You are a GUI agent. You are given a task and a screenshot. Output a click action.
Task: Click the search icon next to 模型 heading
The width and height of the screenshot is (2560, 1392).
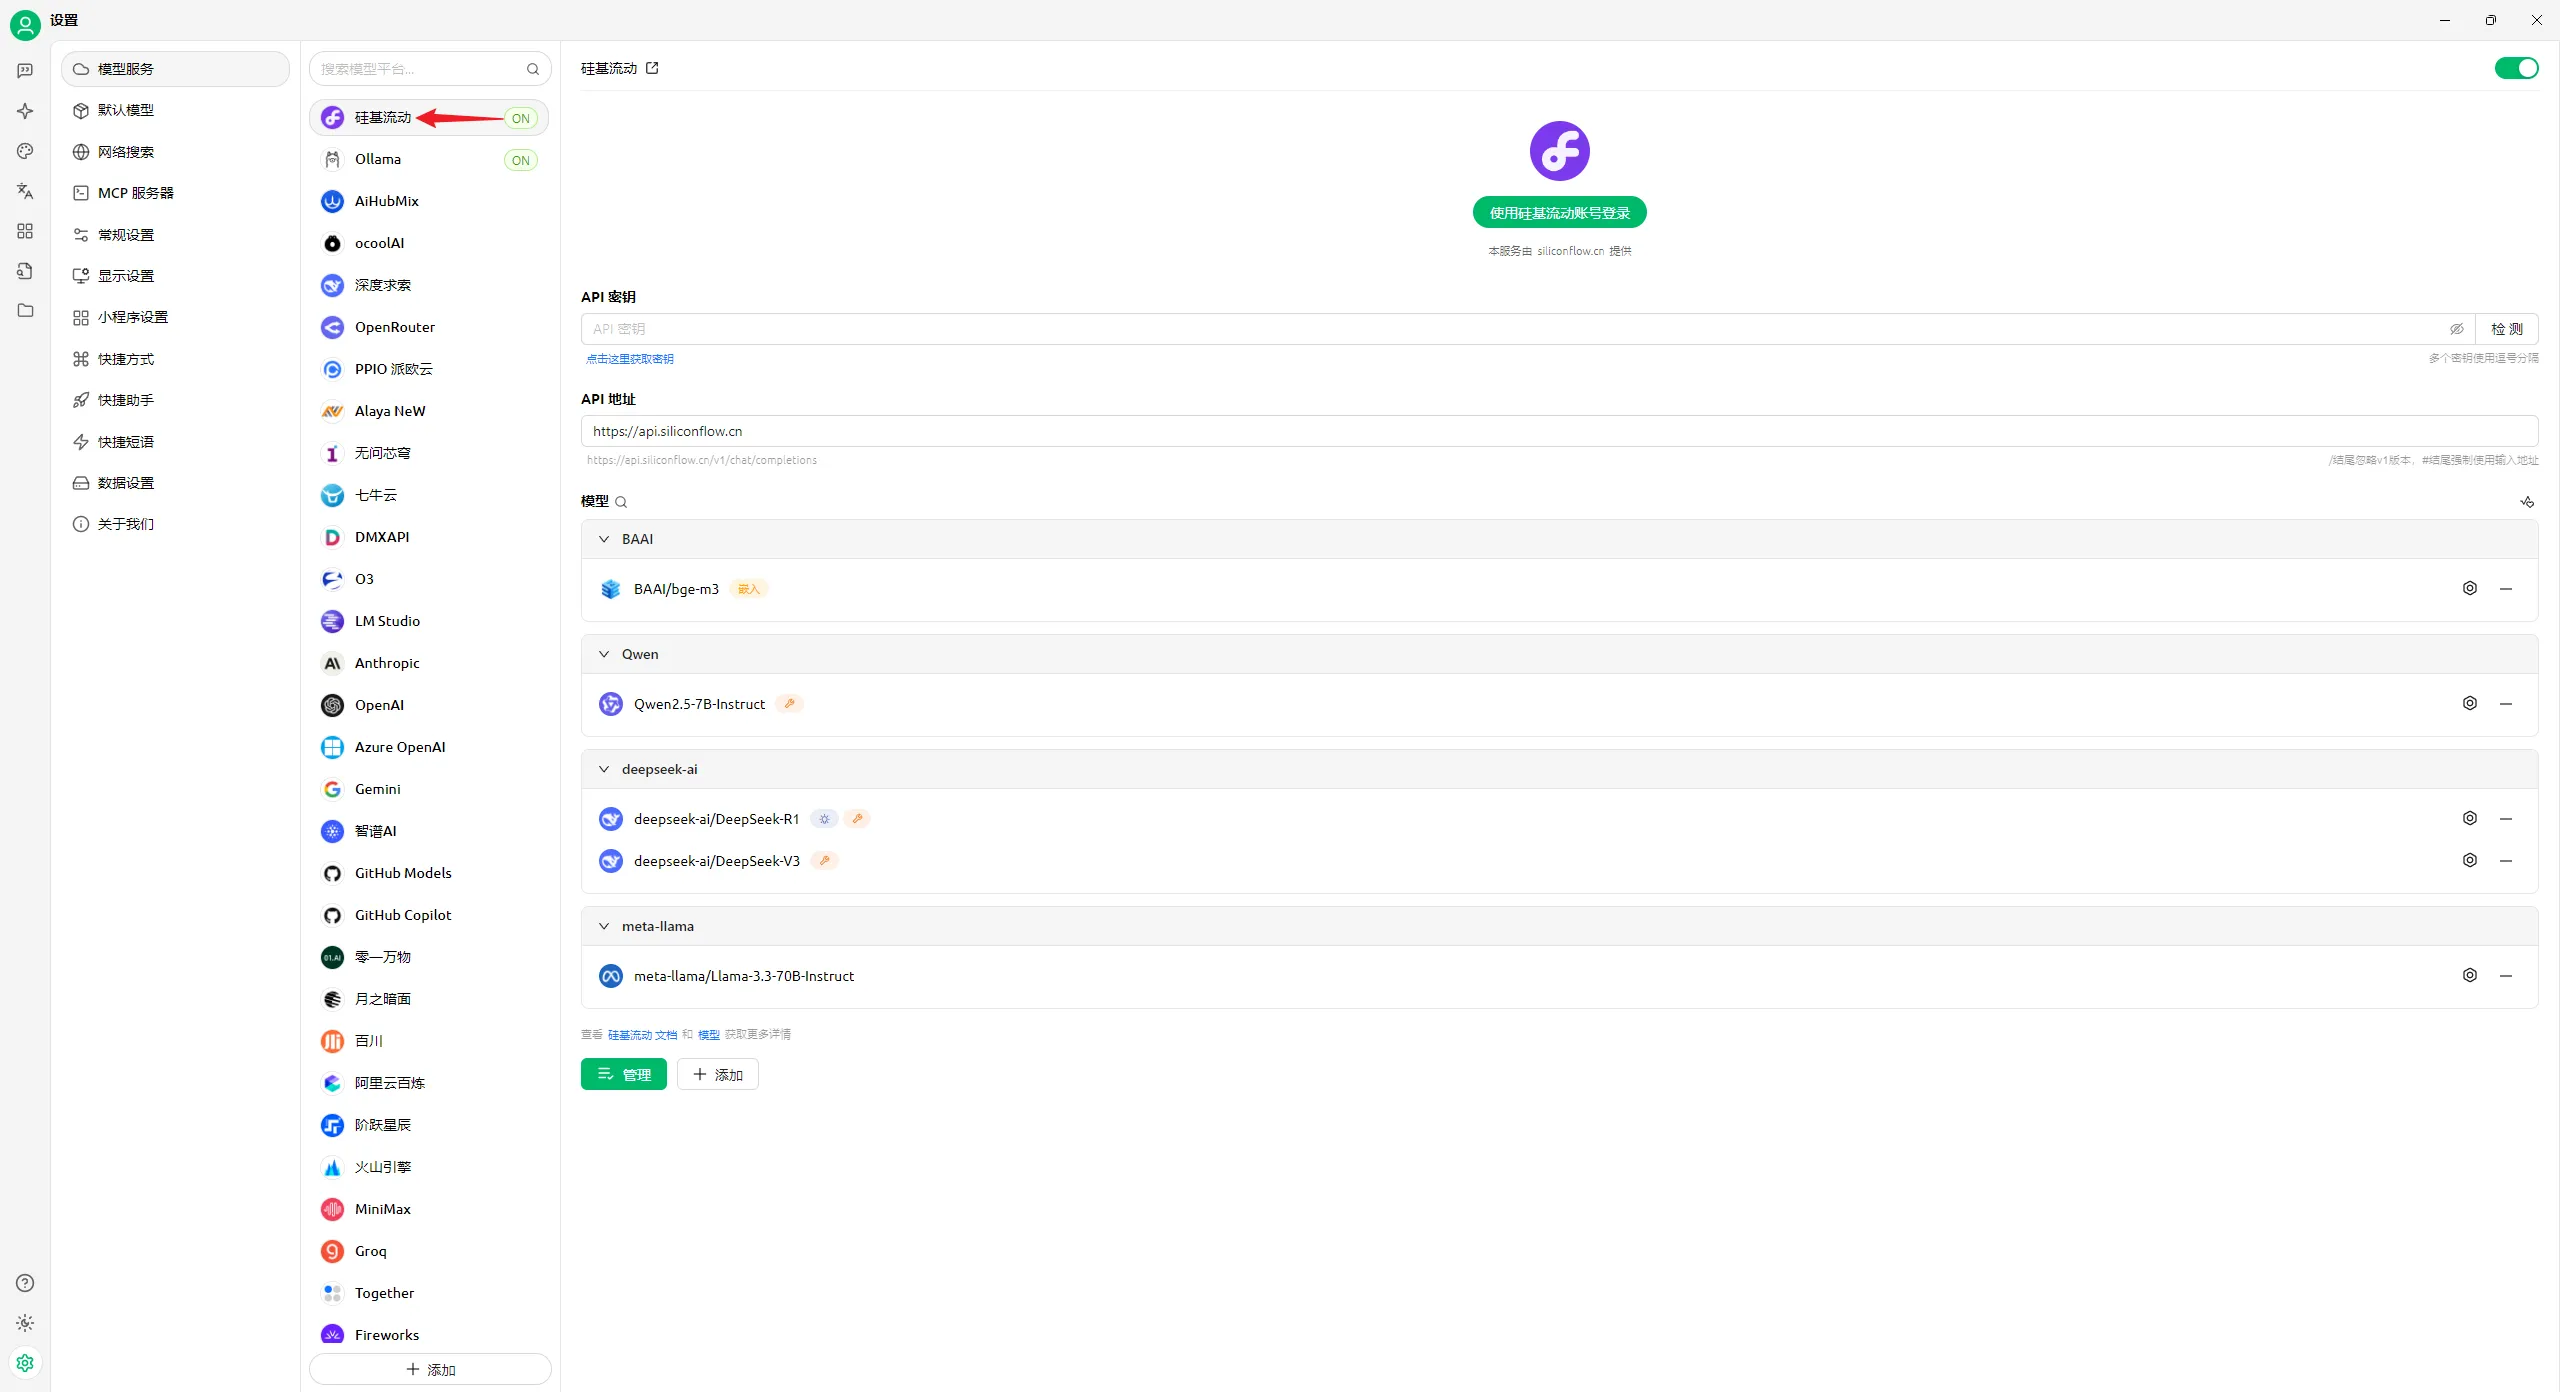[621, 502]
